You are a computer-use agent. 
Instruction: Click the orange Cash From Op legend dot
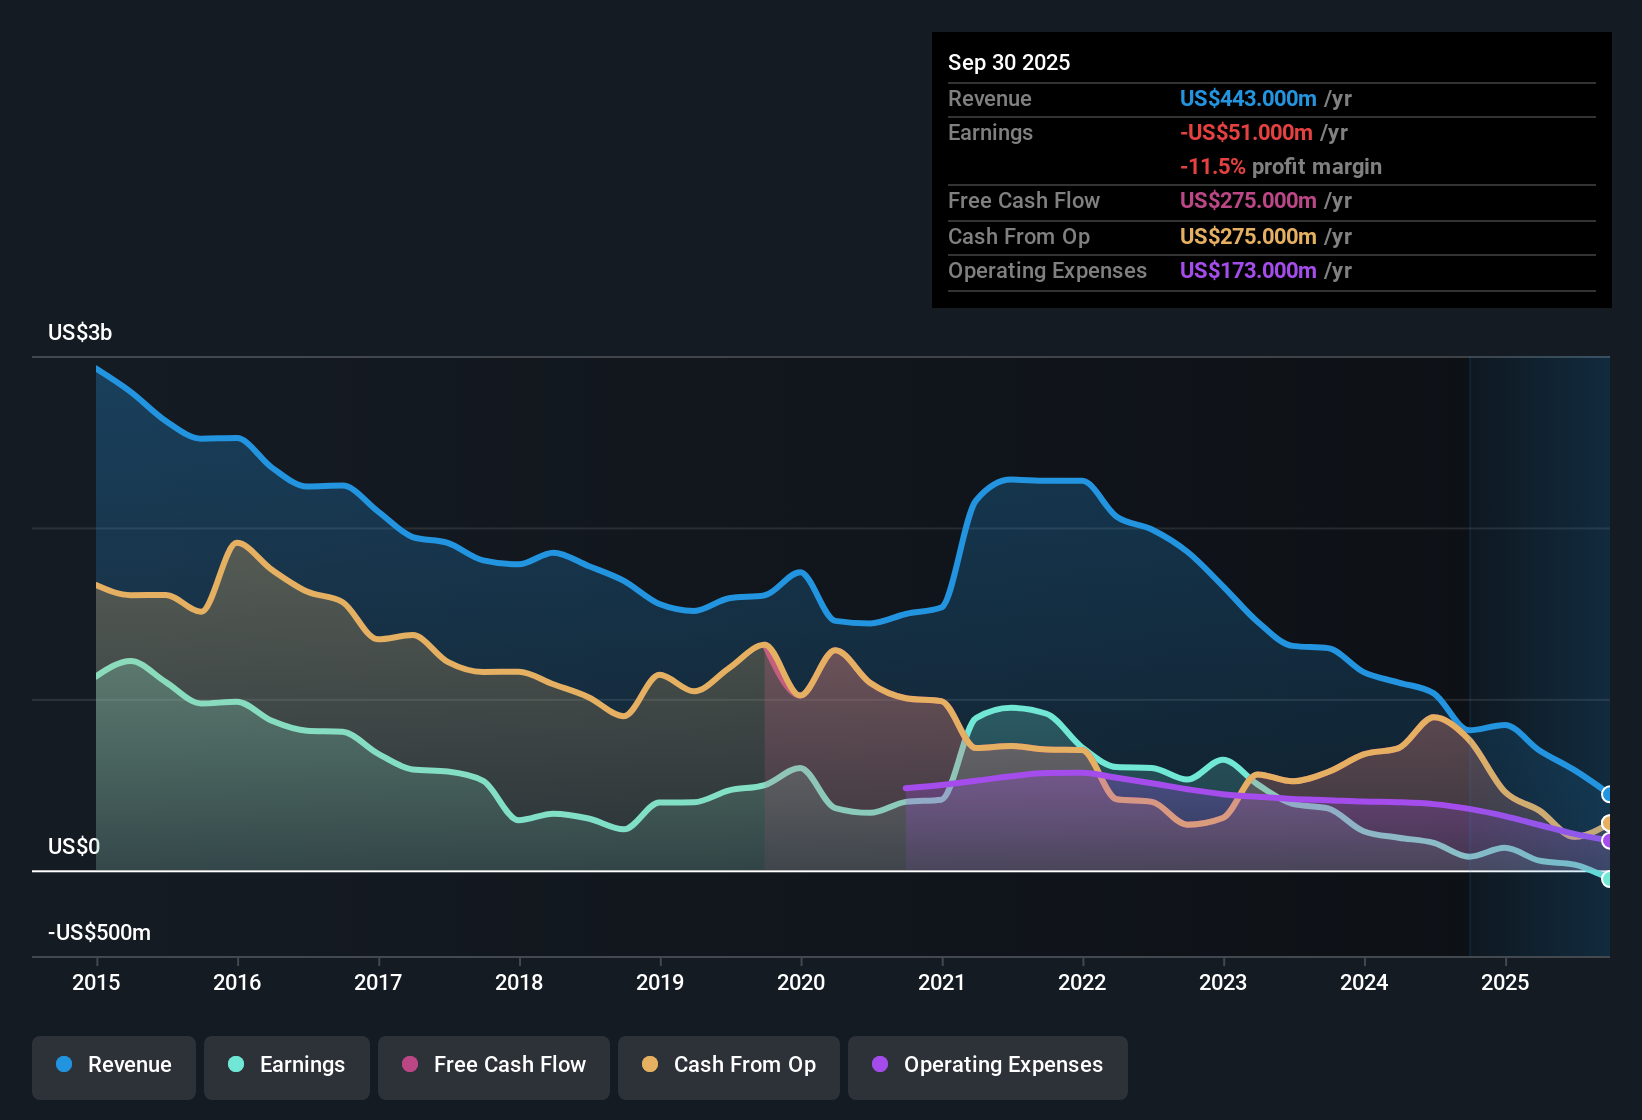pyautogui.click(x=649, y=1065)
